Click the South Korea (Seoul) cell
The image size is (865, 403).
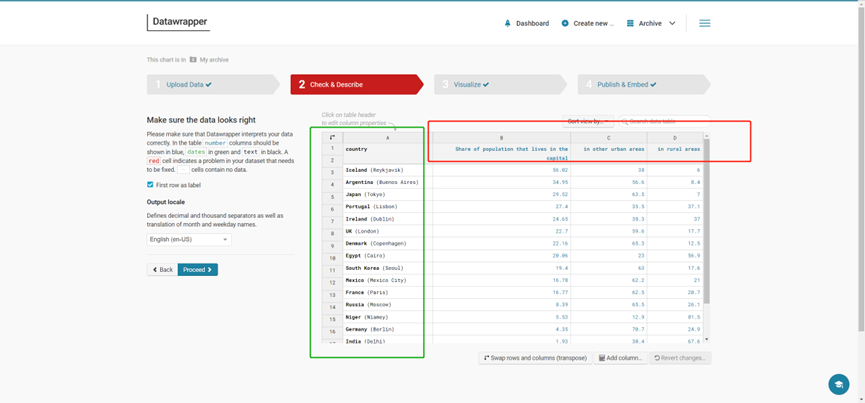[x=387, y=268]
